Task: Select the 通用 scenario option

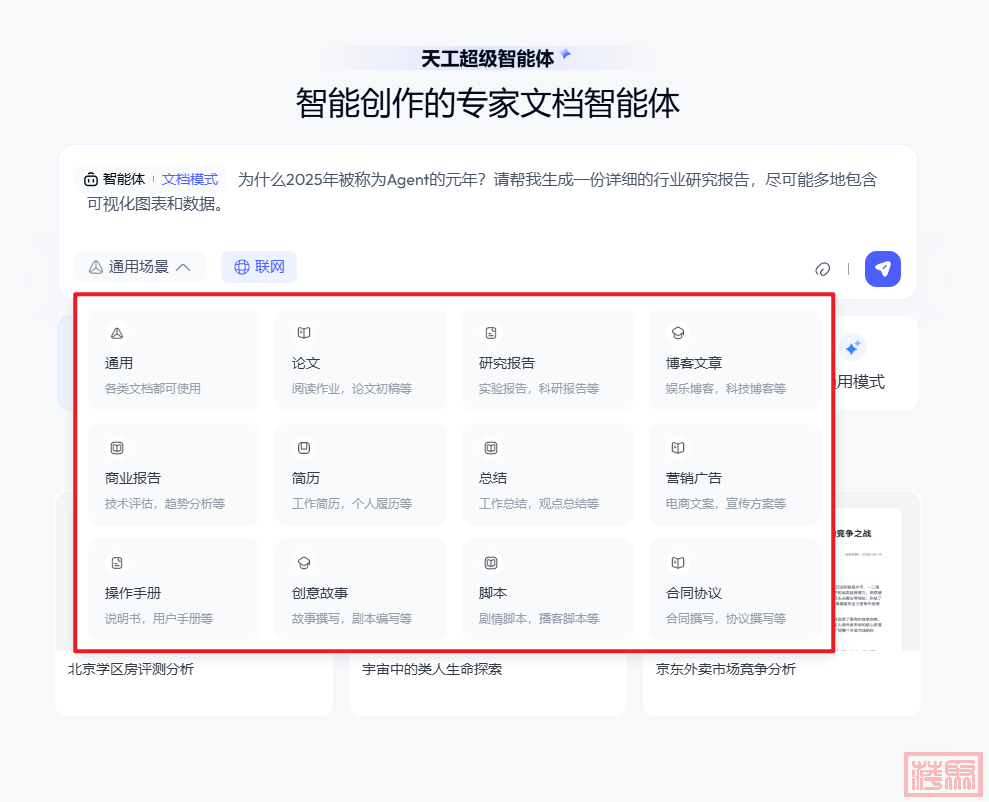Action: pyautogui.click(x=174, y=359)
